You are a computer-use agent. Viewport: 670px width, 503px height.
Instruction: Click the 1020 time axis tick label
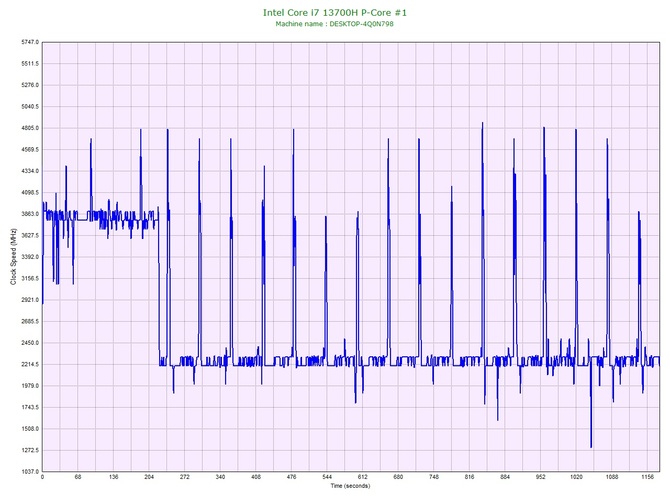pyautogui.click(x=576, y=477)
